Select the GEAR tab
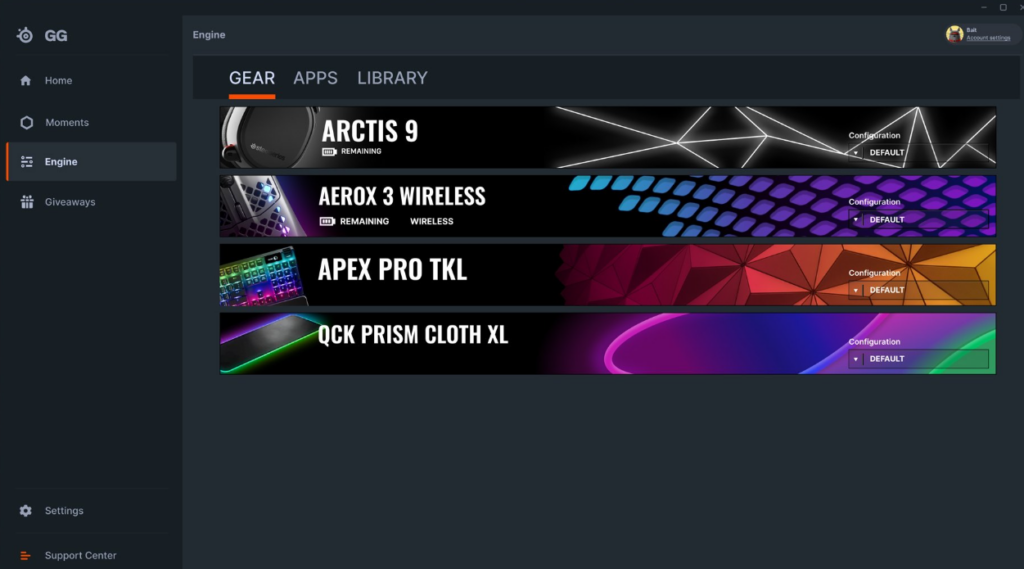This screenshot has height=569, width=1024. [x=252, y=78]
